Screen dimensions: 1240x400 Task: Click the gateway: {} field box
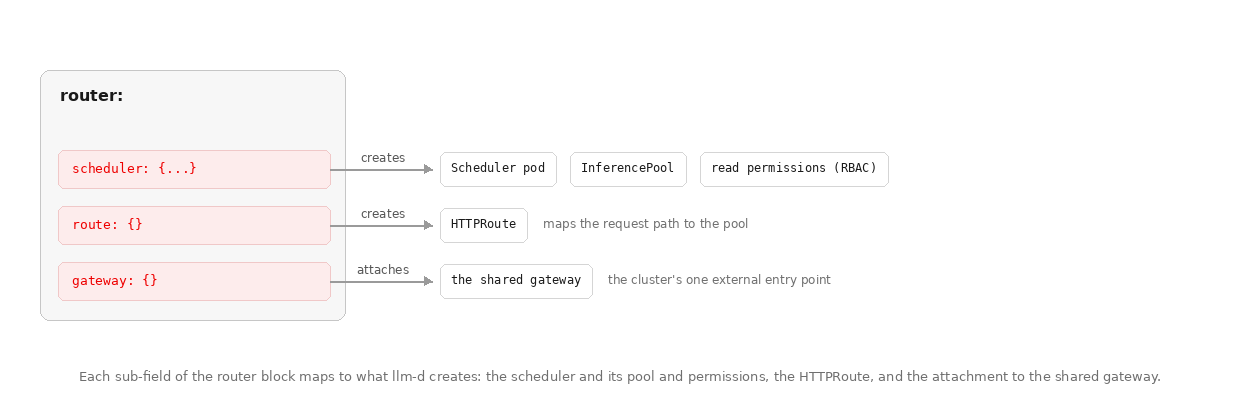pyautogui.click(x=194, y=281)
